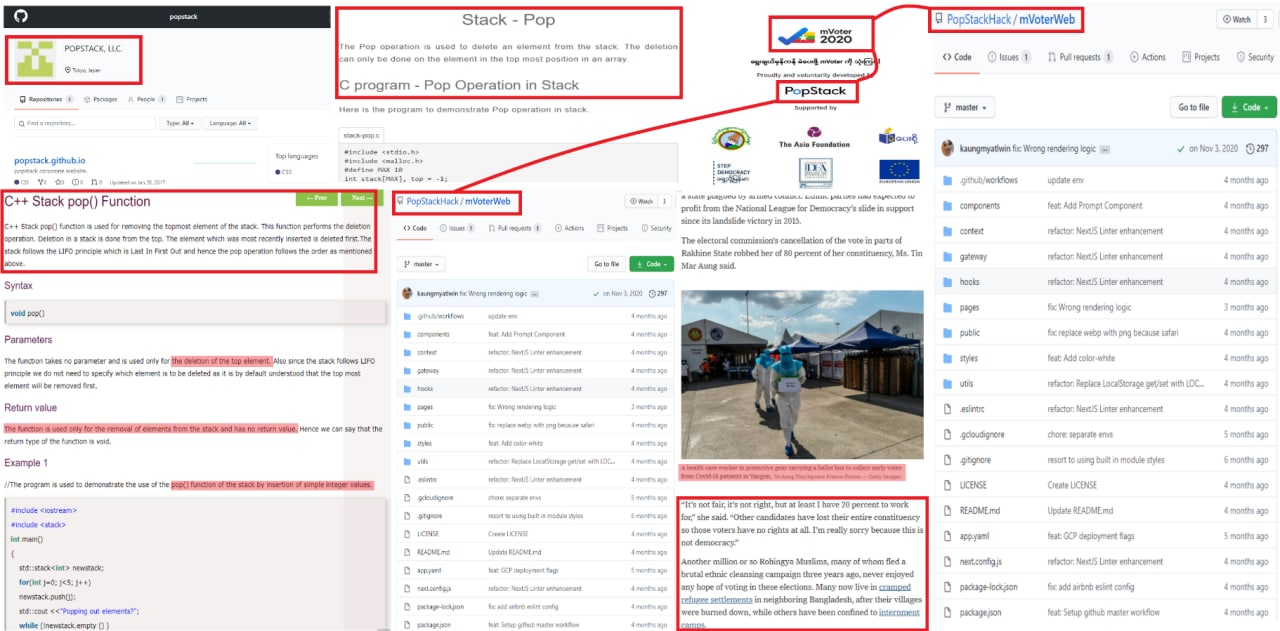Open PopStackHack owner link in smaller repo view
This screenshot has width=1280, height=631.
(x=433, y=201)
